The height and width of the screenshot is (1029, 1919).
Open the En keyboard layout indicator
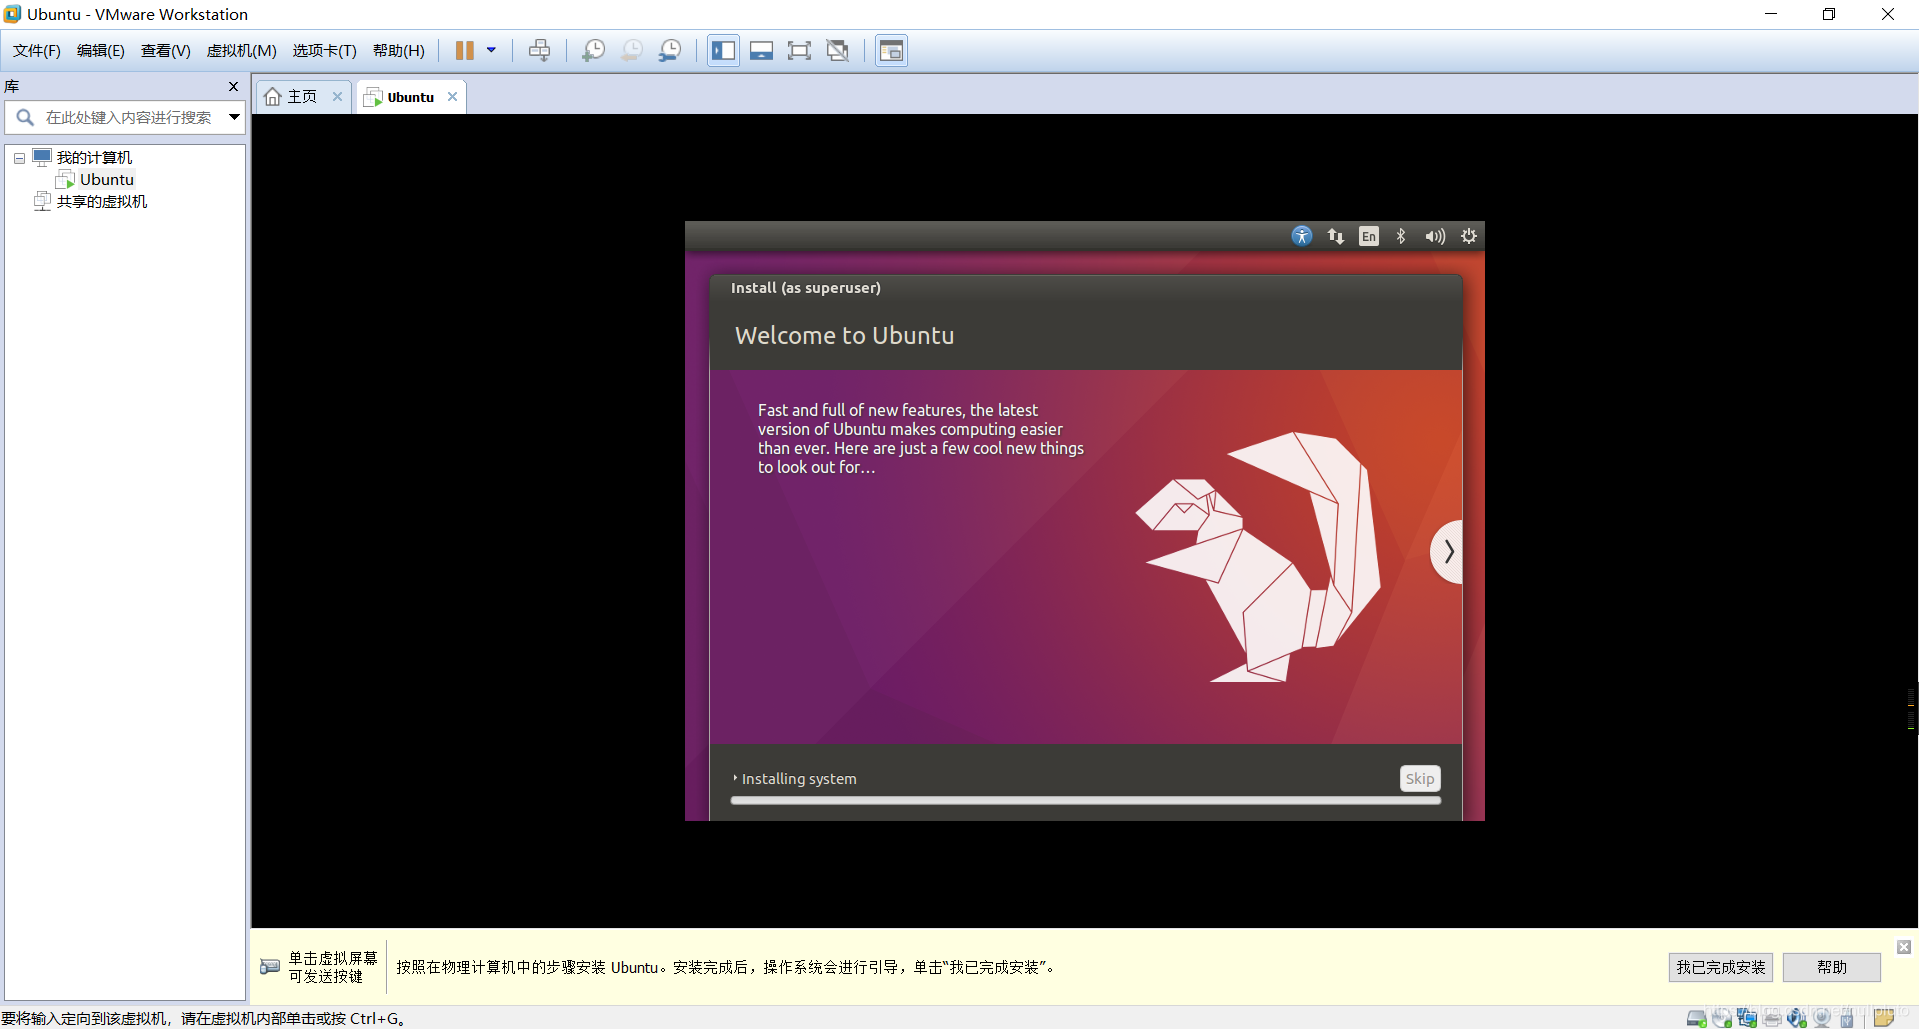[1369, 236]
